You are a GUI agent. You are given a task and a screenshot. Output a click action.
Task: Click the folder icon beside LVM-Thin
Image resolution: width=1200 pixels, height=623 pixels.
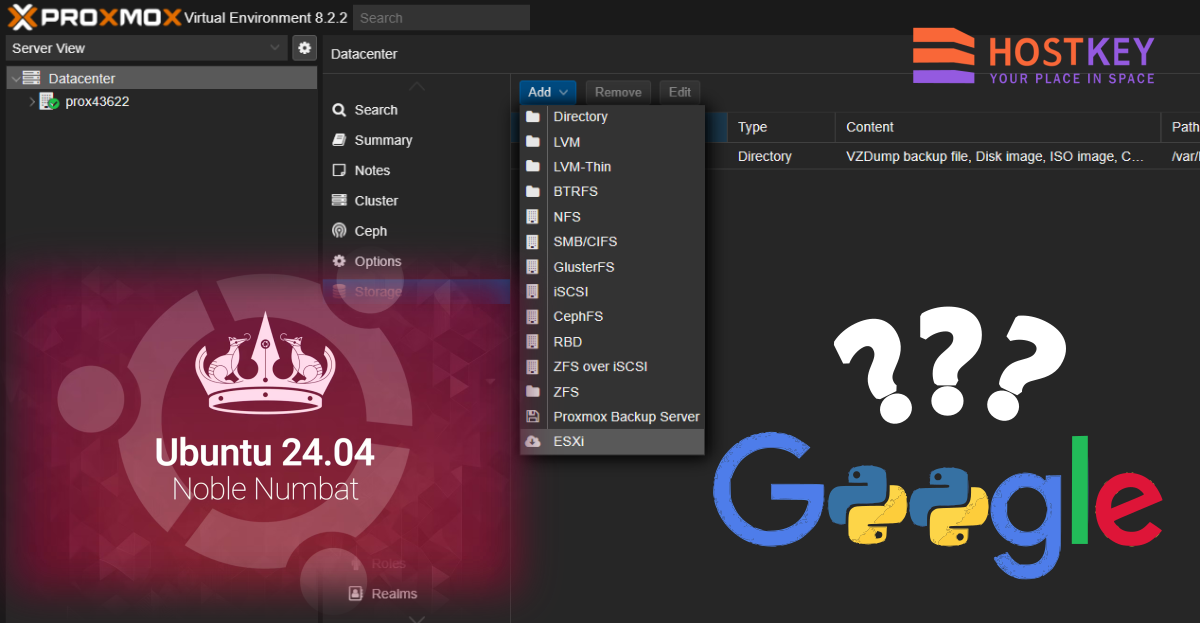pyautogui.click(x=533, y=167)
